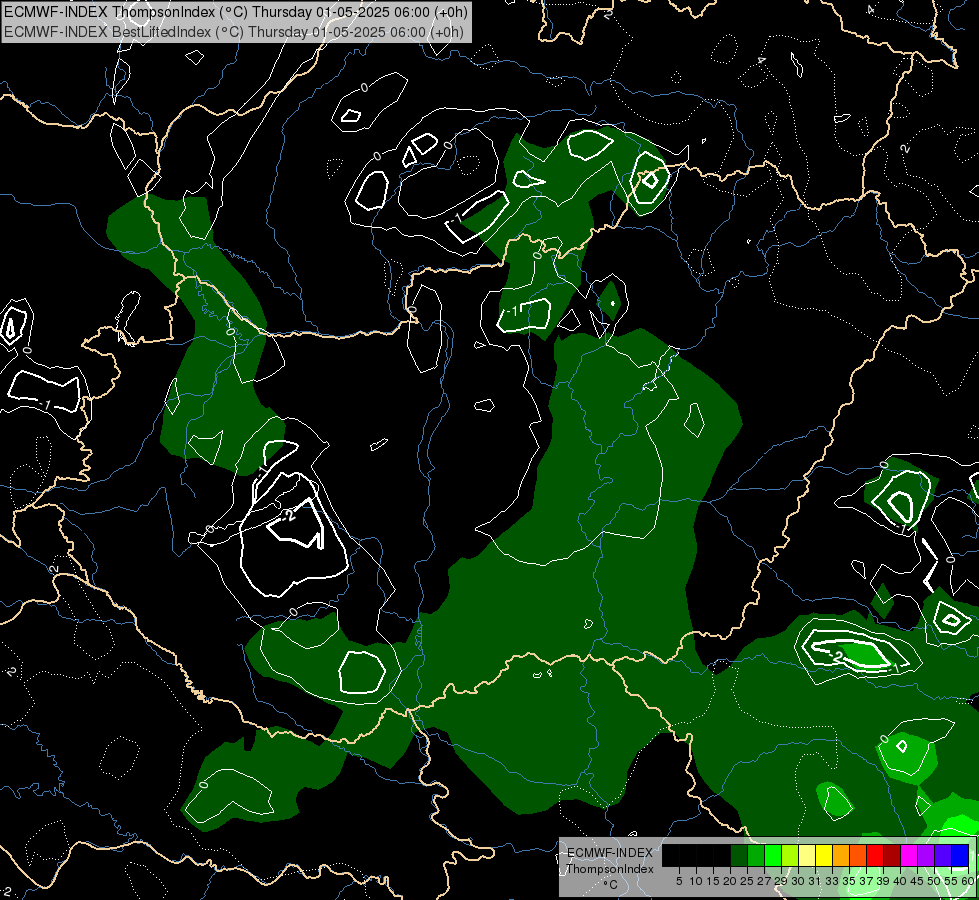The height and width of the screenshot is (900, 979).
Task: Click legend scale value 39
Action: (x=883, y=881)
